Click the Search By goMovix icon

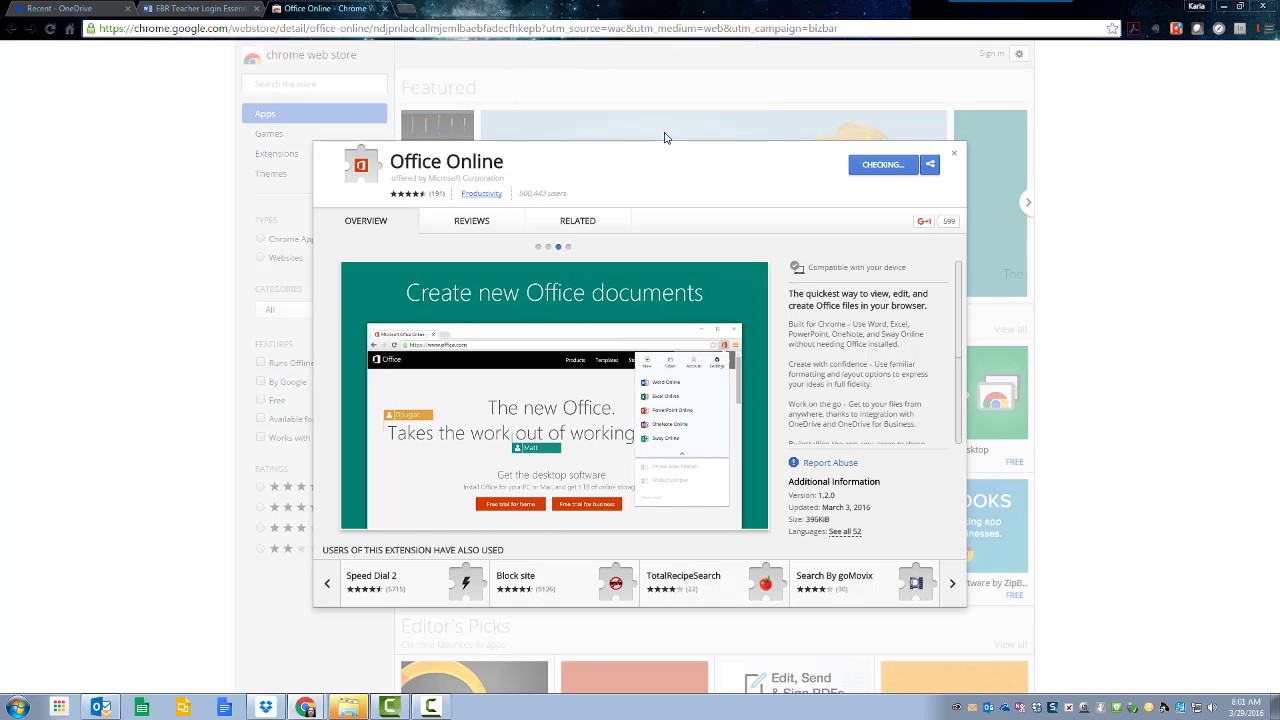tap(916, 583)
